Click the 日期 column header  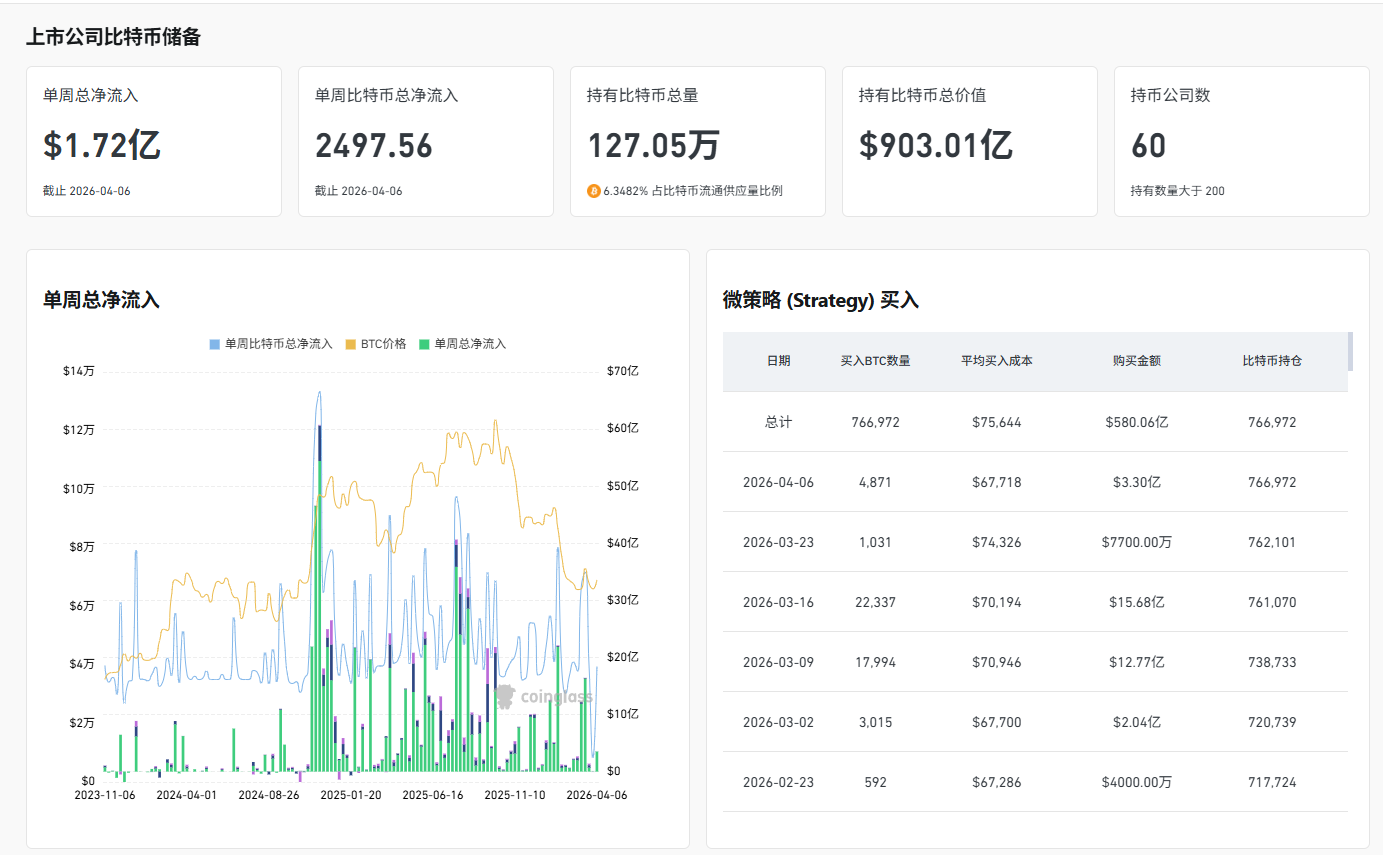click(778, 361)
